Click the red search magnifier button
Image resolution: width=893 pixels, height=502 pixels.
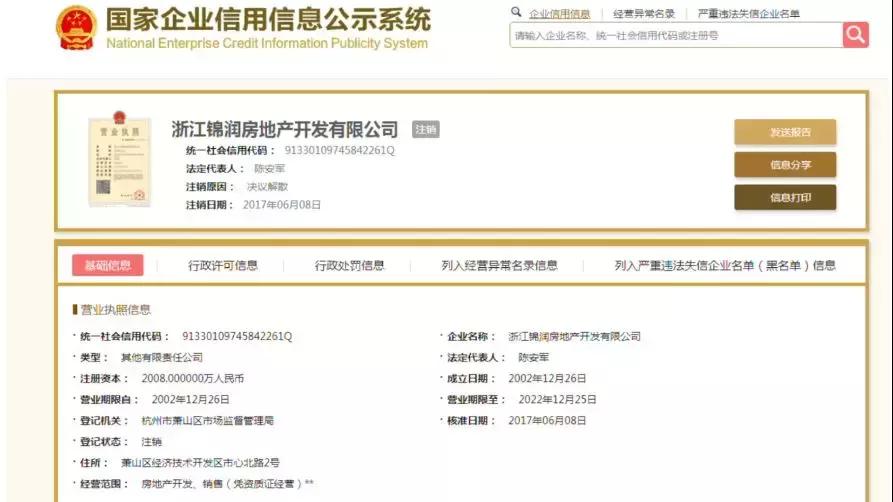pyautogui.click(x=855, y=35)
